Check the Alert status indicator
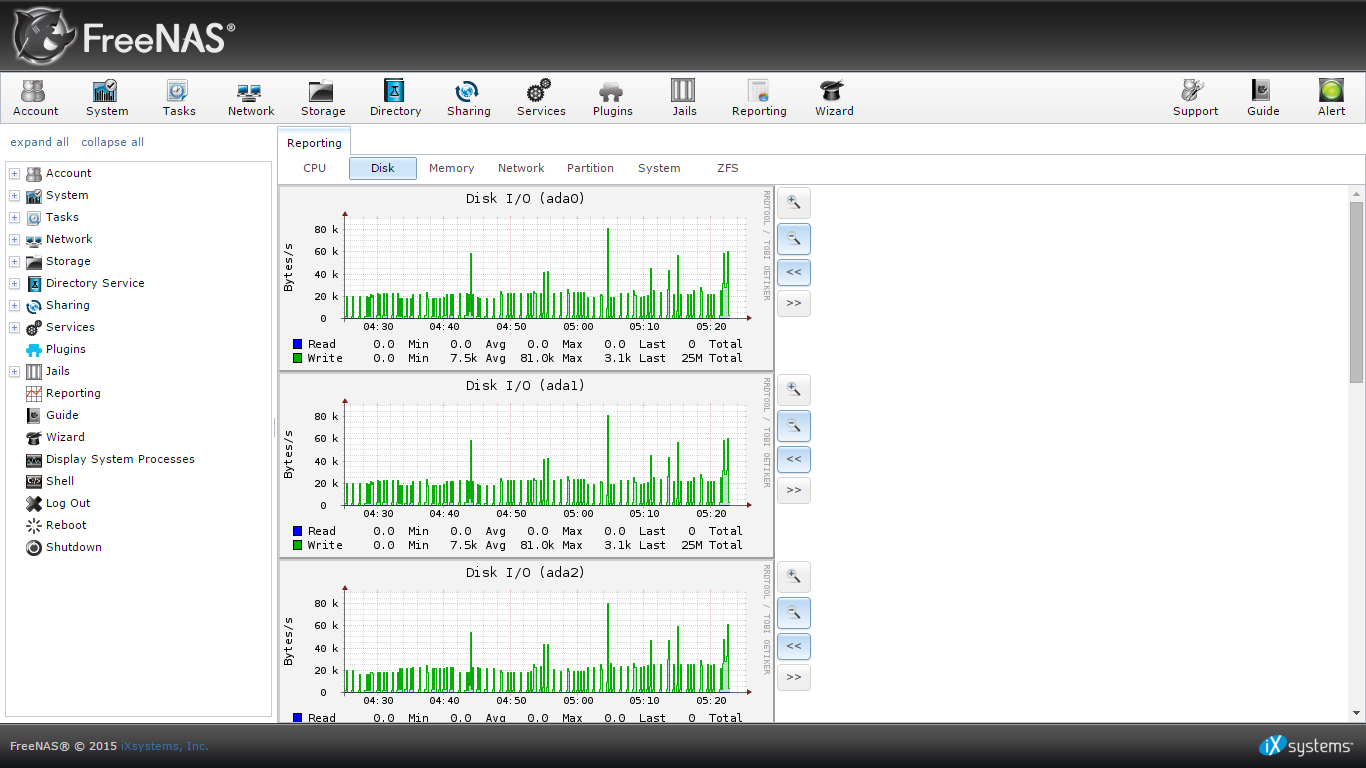The image size is (1366, 768). (1331, 98)
